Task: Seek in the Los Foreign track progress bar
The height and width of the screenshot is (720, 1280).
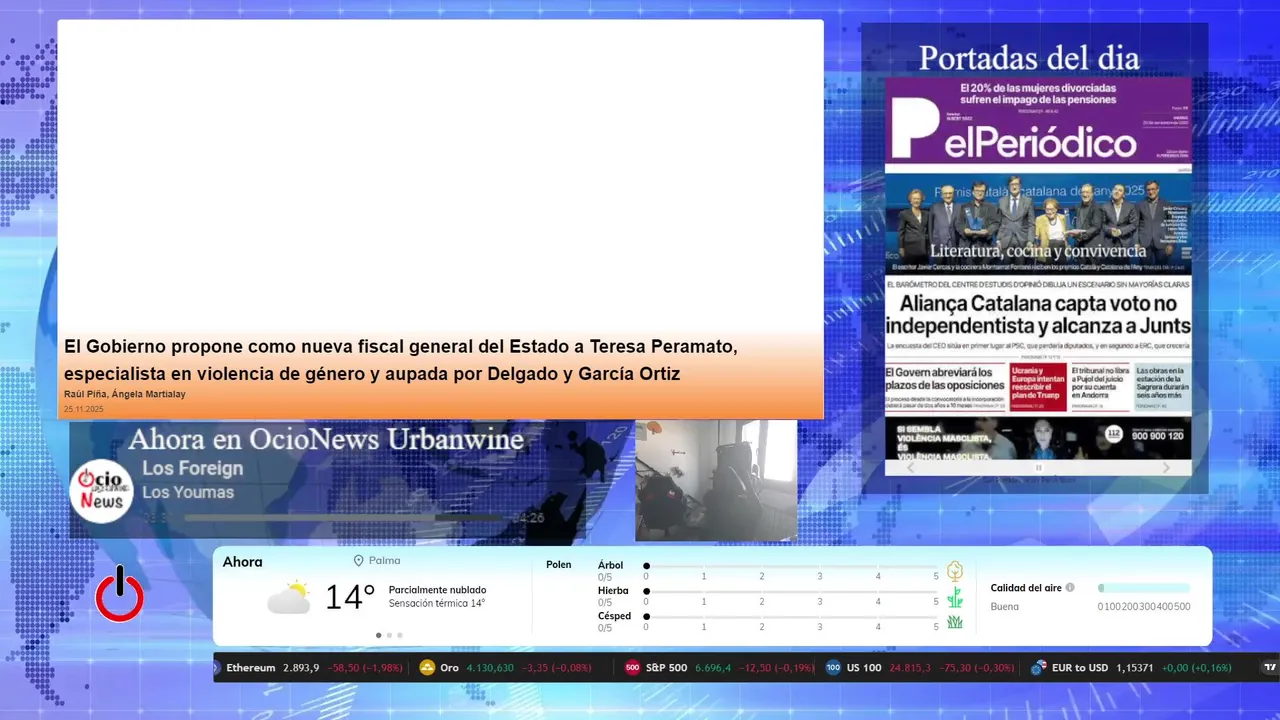Action: click(343, 518)
